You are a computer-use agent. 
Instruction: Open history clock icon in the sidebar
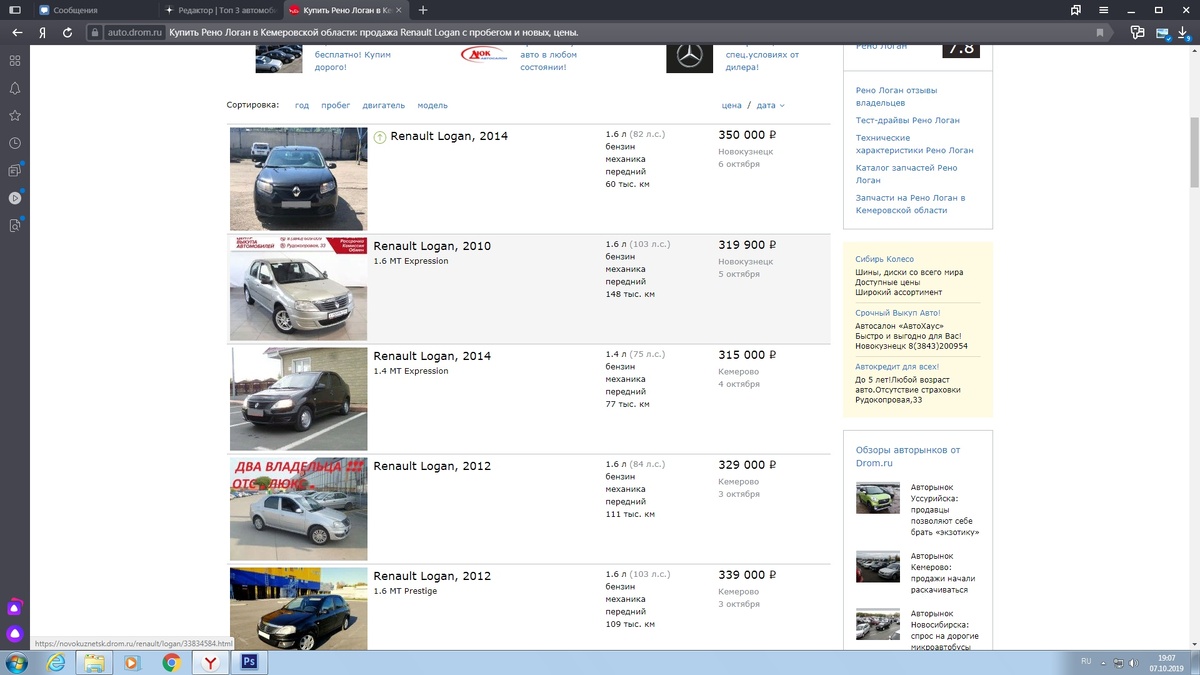15,143
